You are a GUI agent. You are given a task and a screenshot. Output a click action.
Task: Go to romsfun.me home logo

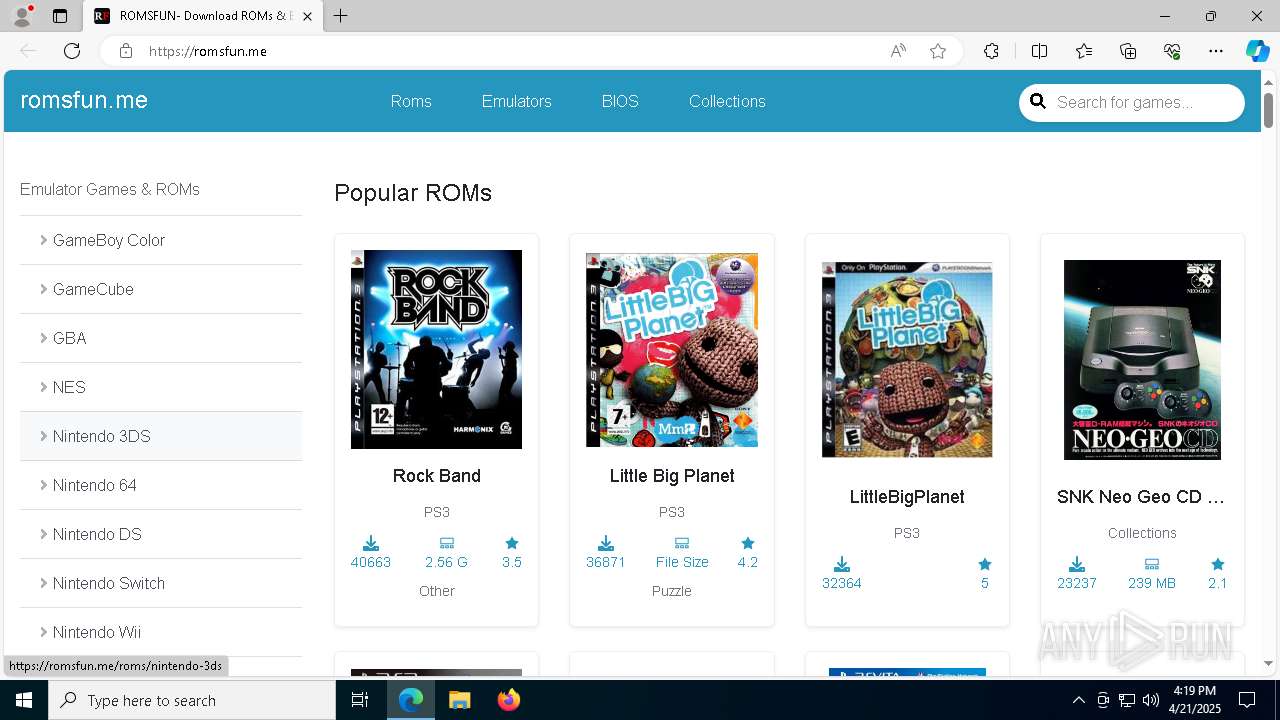click(x=84, y=100)
